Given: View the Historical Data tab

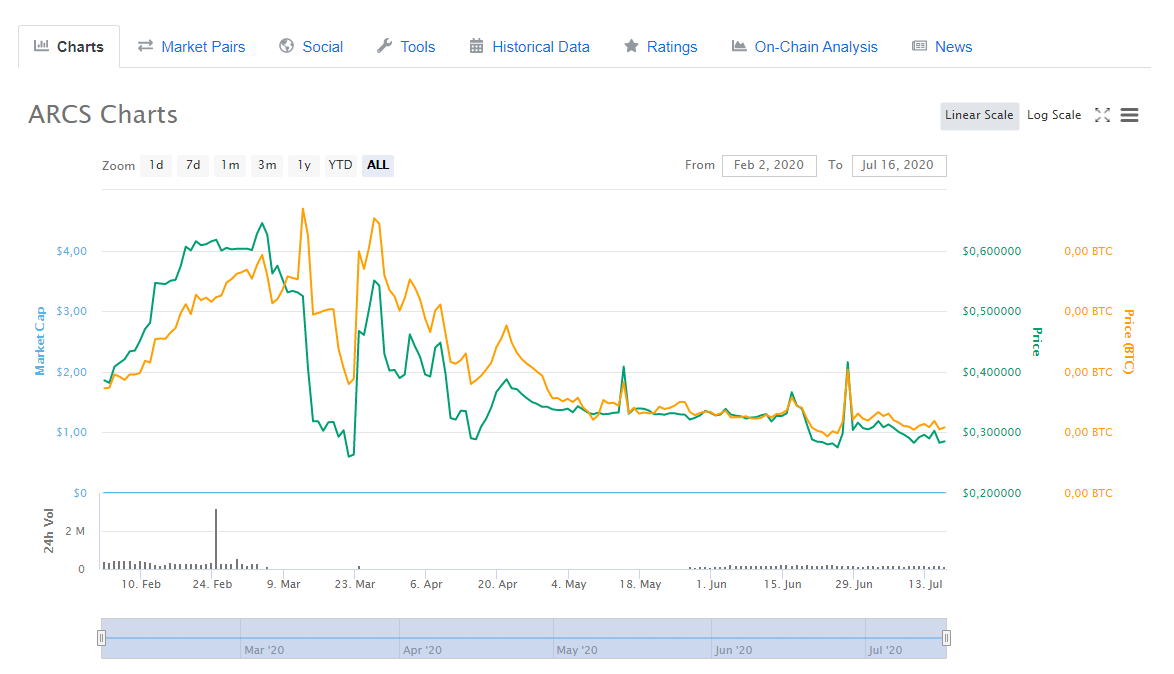Looking at the screenshot, I should [x=529, y=46].
